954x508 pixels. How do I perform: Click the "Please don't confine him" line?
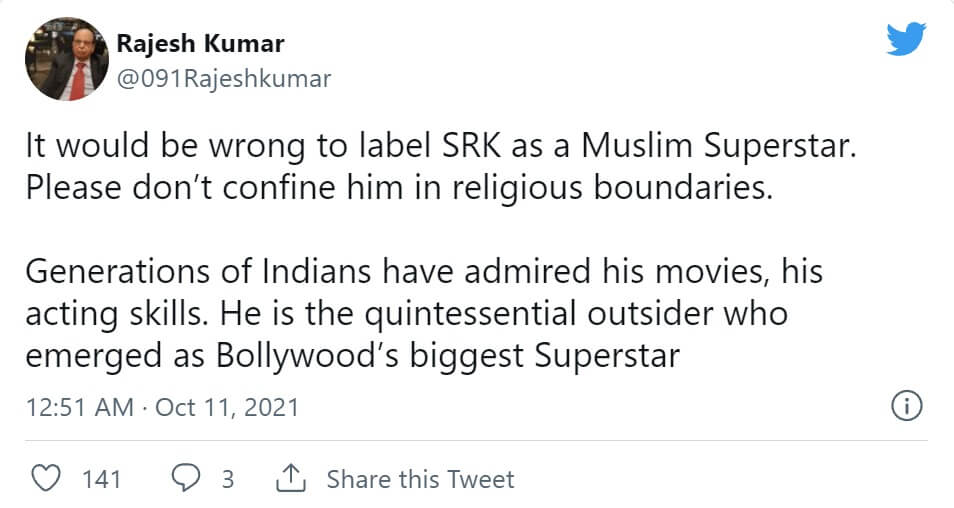[x=399, y=190]
